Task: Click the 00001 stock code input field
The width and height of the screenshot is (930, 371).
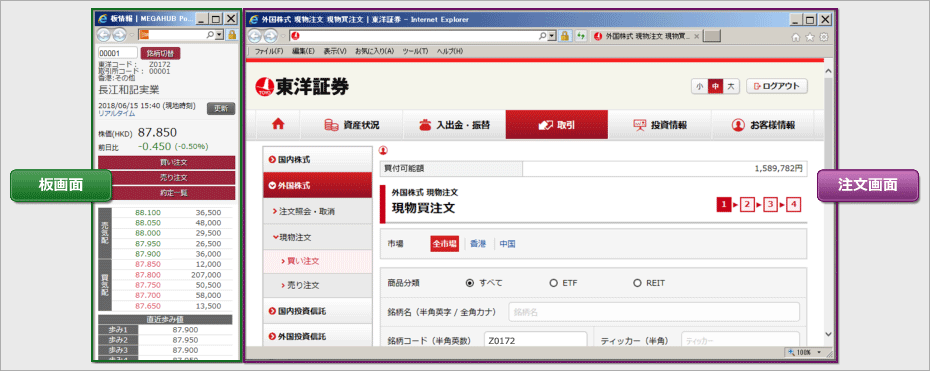Action: pos(117,53)
